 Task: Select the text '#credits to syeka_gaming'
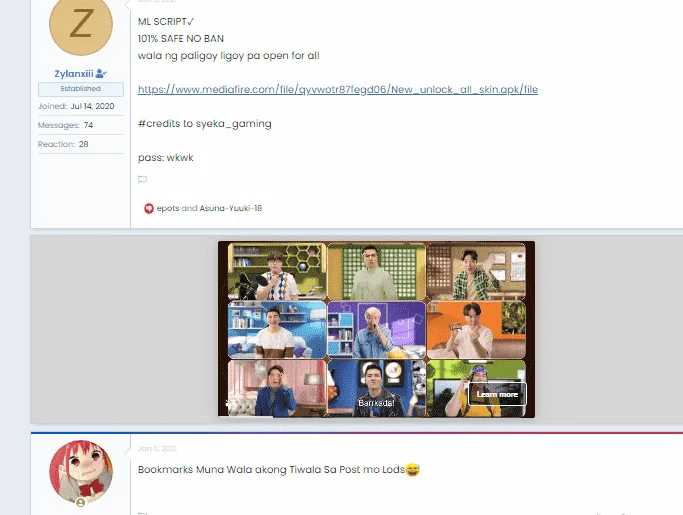[205, 124]
